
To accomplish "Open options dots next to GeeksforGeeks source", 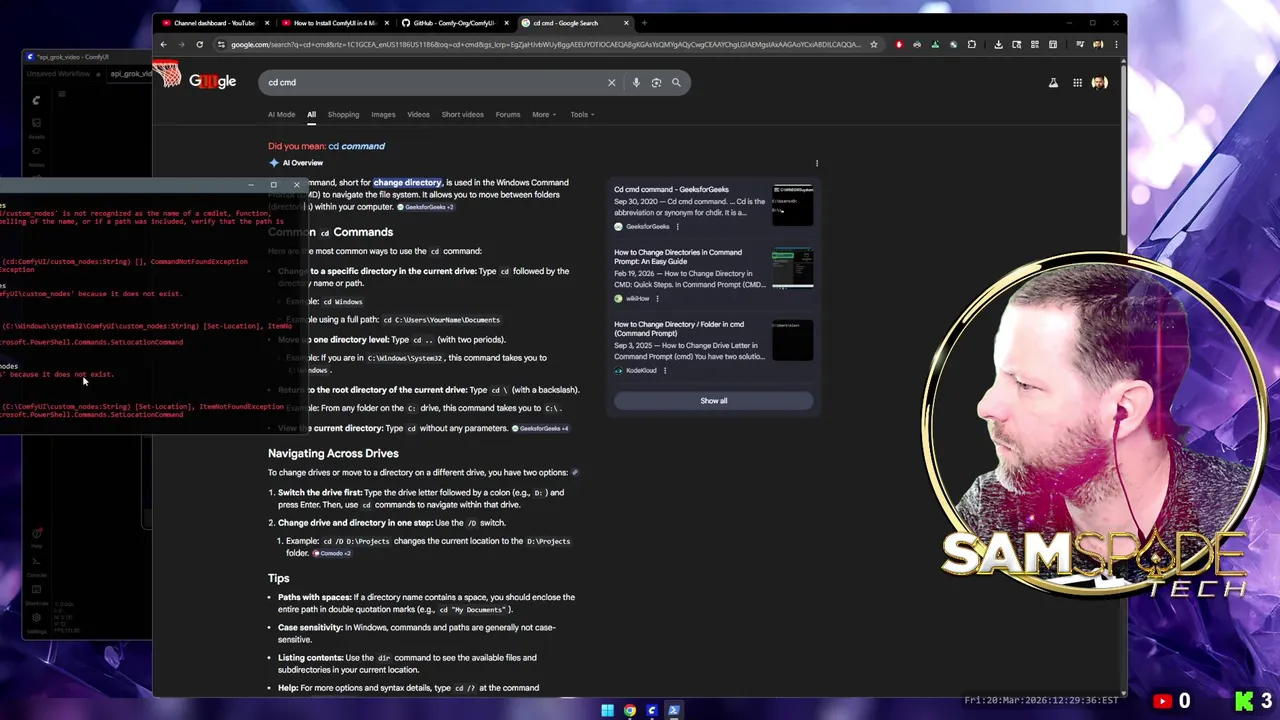I will pyautogui.click(x=677, y=226).
